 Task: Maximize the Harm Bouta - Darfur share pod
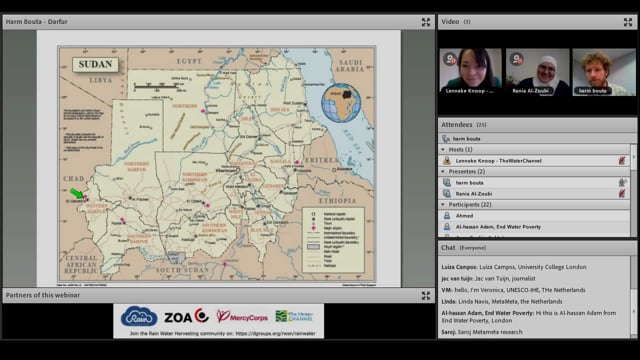[426, 22]
